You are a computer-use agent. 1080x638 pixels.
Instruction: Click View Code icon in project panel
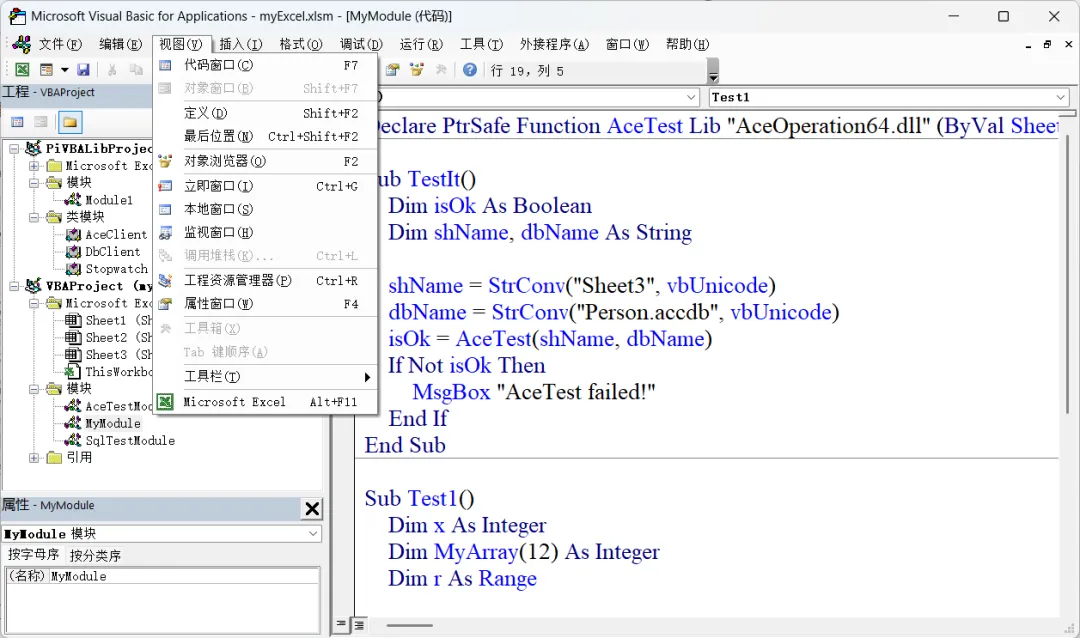pos(17,122)
